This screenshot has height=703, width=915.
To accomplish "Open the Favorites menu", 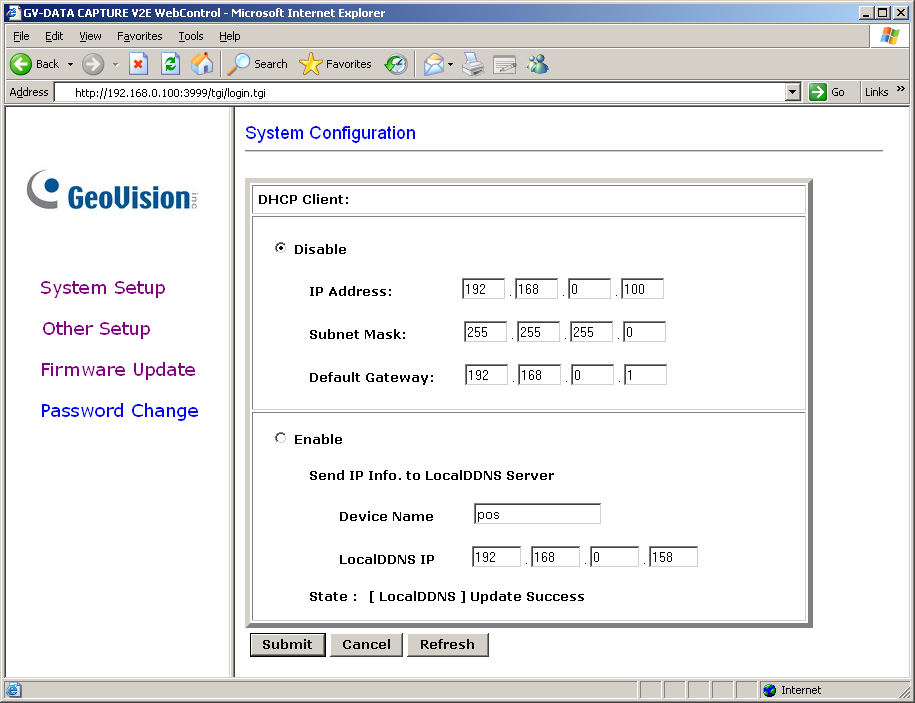I will [x=139, y=36].
